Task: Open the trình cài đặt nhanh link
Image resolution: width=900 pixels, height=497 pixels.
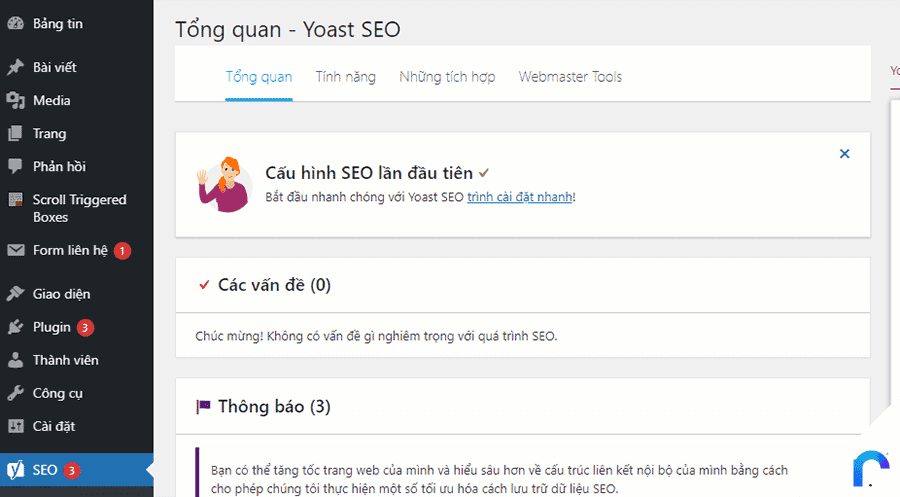Action: (519, 197)
